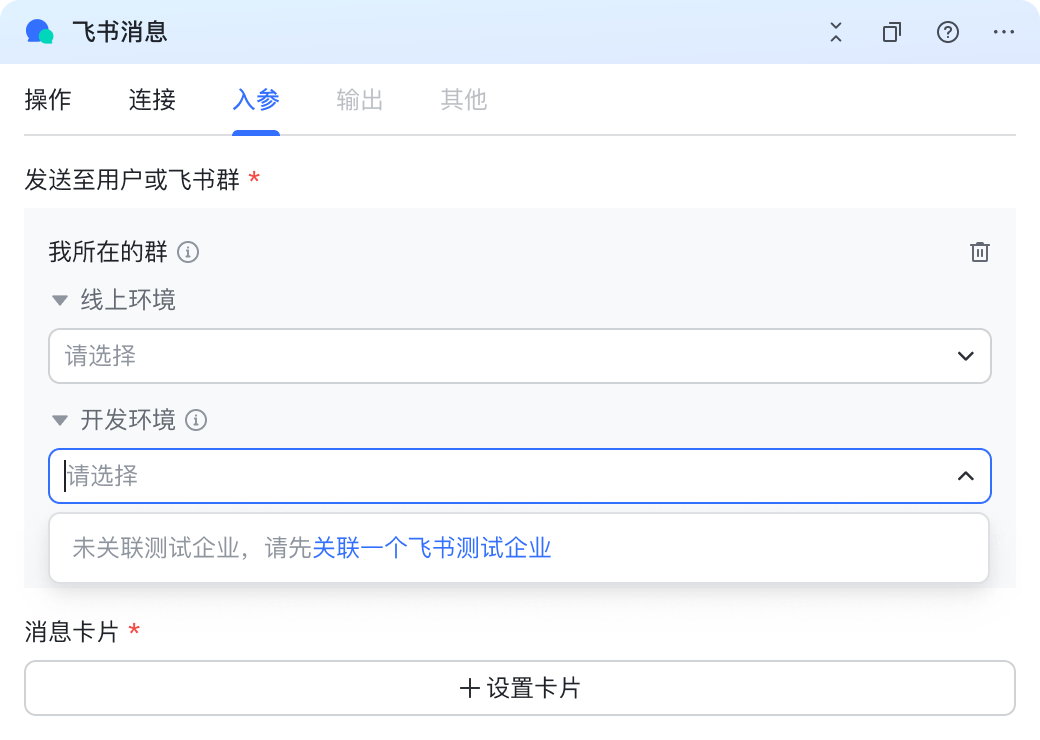1040x740 pixels.
Task: Collapse the panel with the double-chevron icon
Action: tap(836, 32)
